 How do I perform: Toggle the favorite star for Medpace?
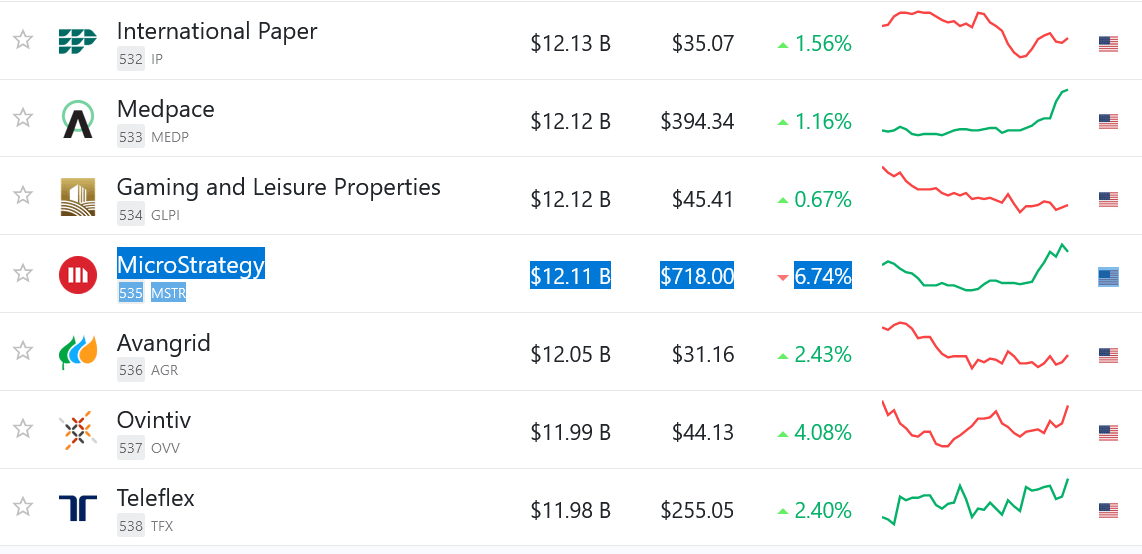pyautogui.click(x=23, y=118)
